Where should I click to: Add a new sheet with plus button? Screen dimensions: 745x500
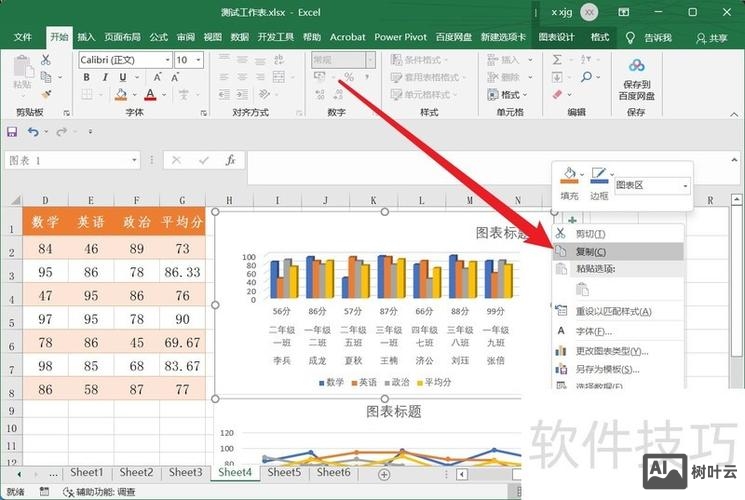click(384, 474)
